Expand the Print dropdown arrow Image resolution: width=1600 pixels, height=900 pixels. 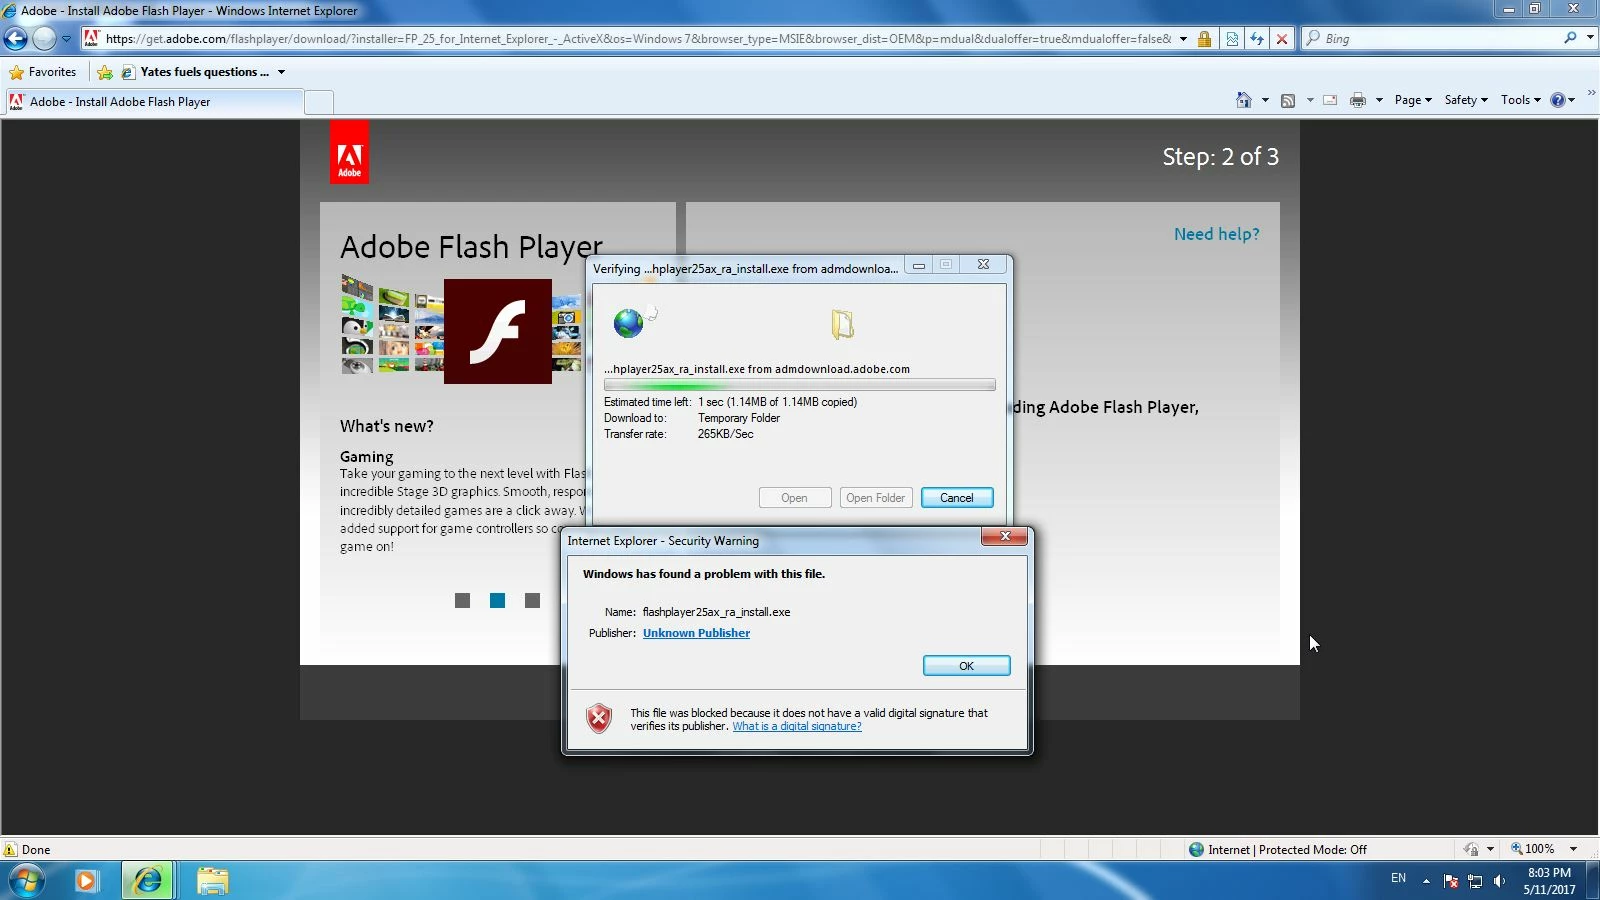tap(1379, 100)
